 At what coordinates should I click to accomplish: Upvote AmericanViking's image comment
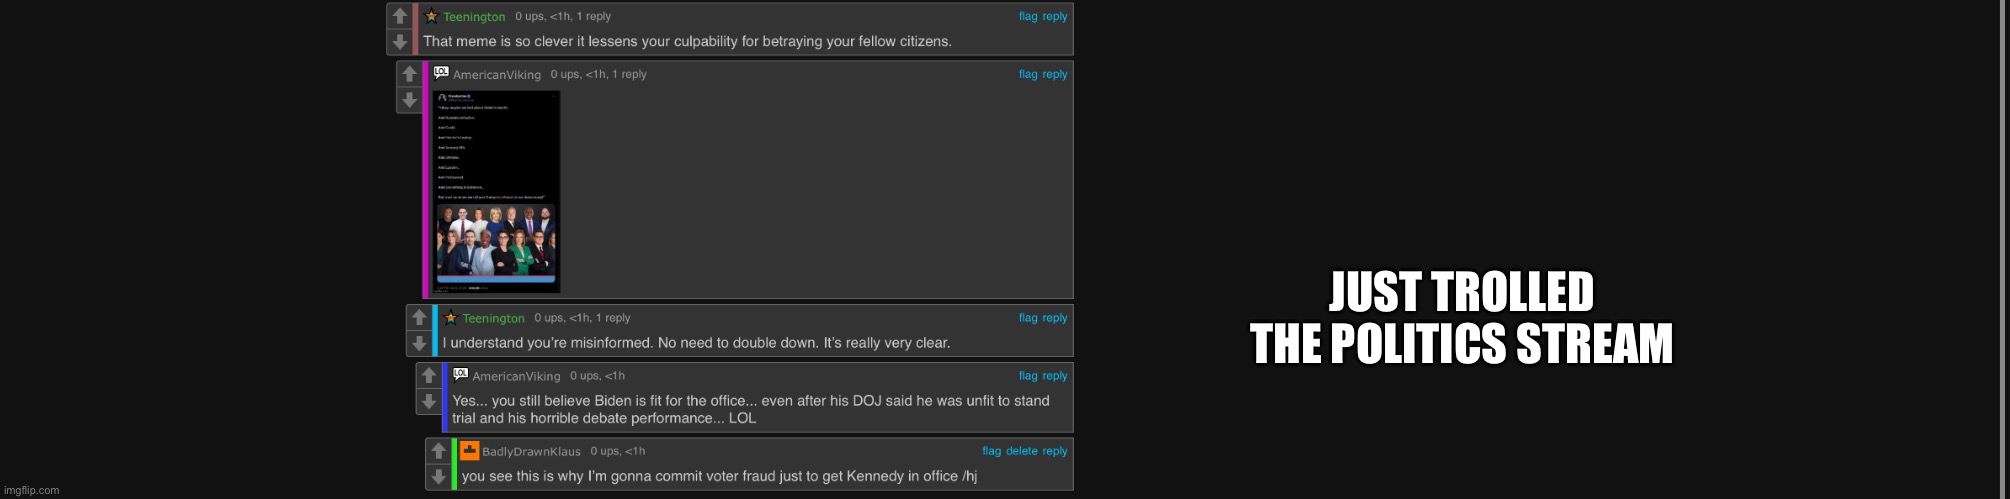coord(409,74)
